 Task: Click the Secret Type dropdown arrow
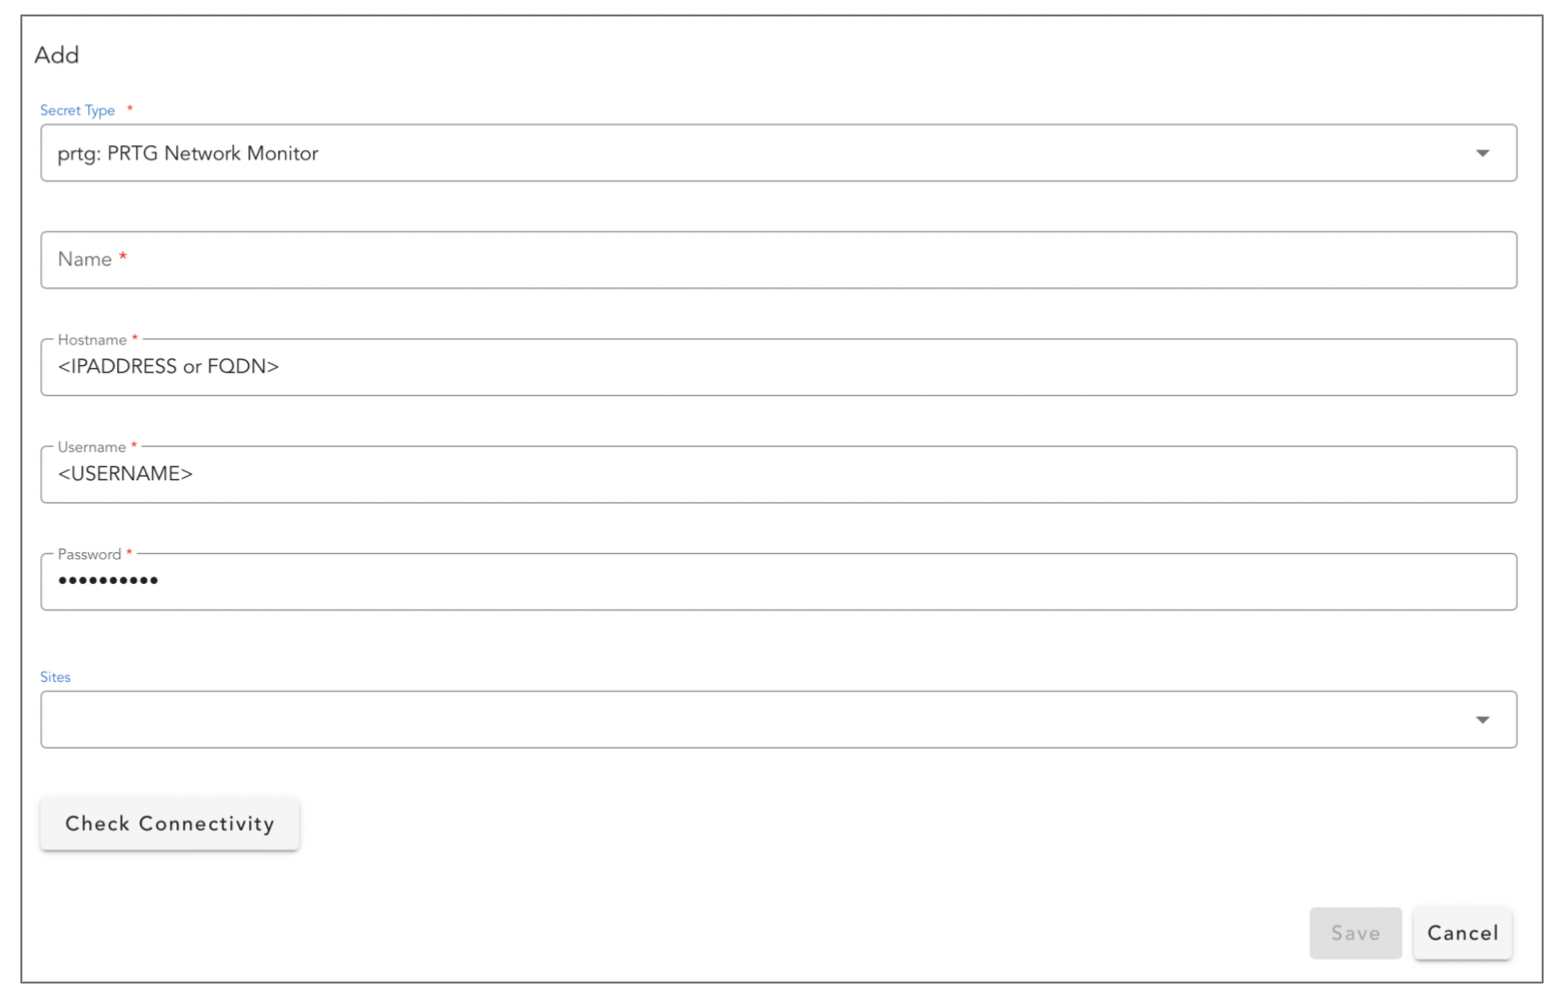1483,153
